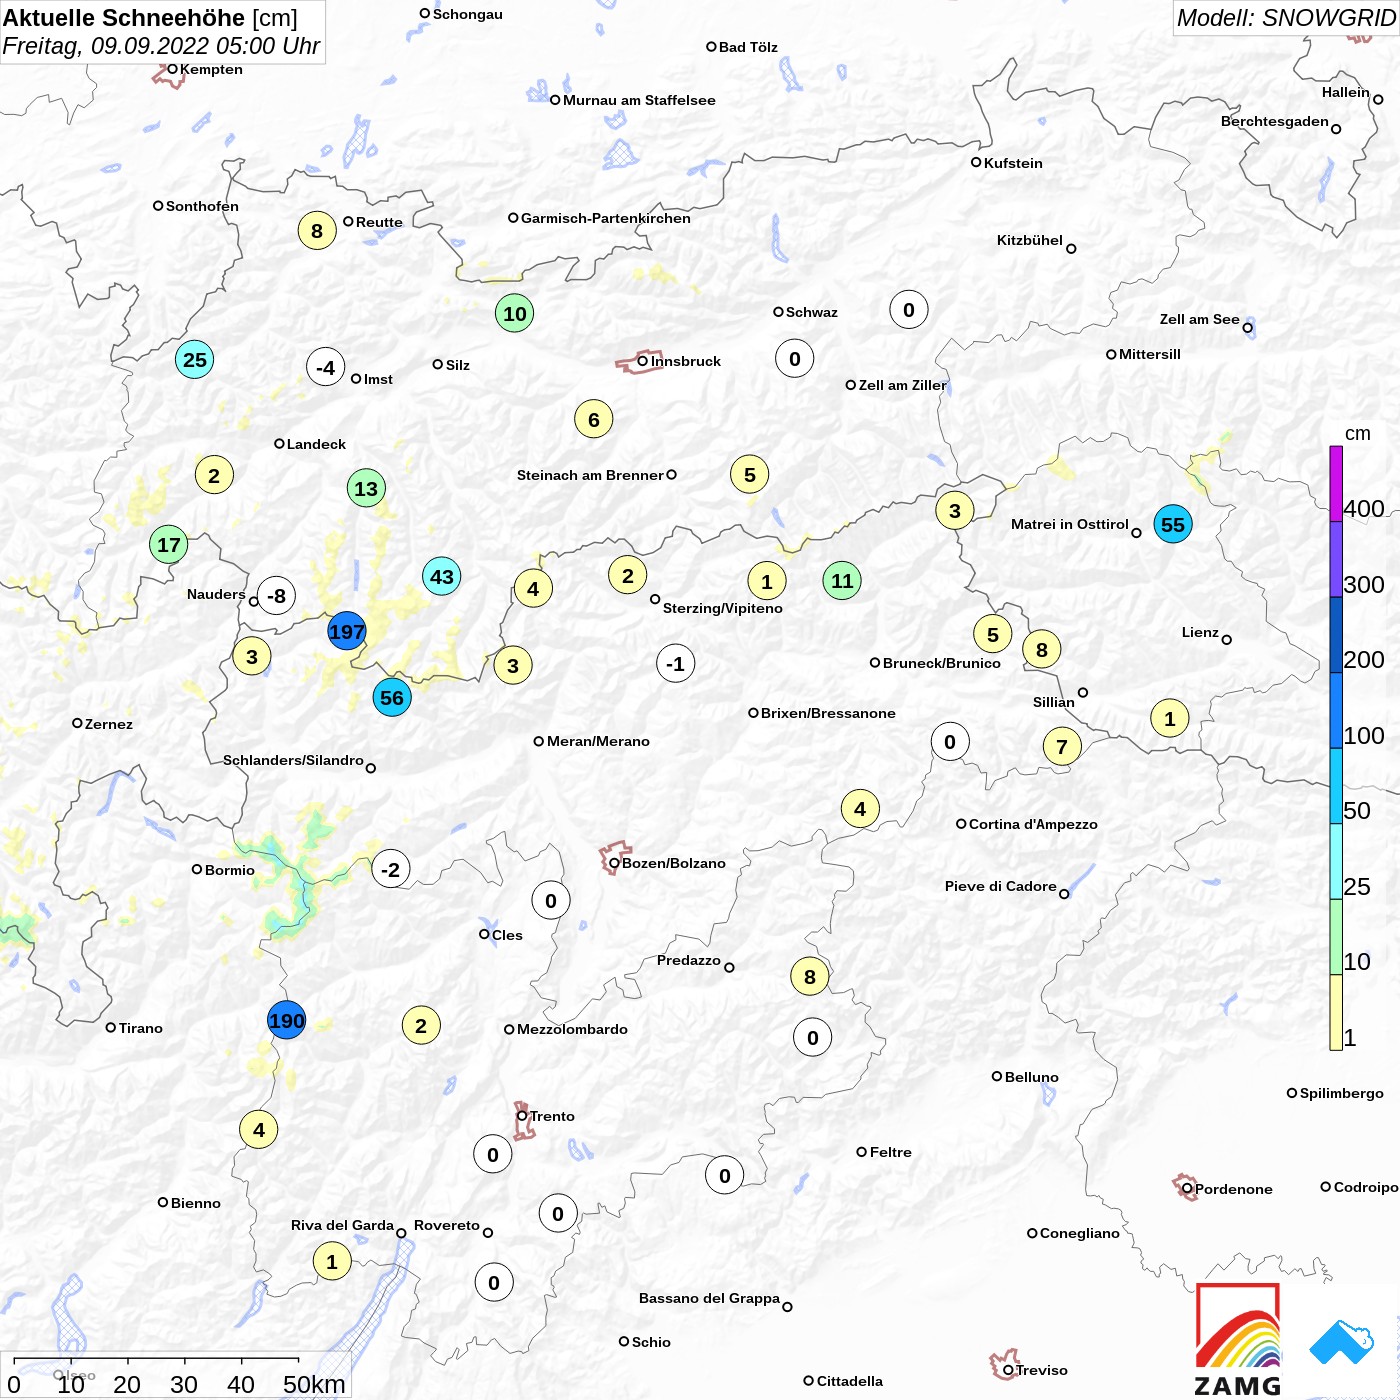
Task: Click the pale yellow 1 cm legend band
Action: (x=1336, y=1012)
